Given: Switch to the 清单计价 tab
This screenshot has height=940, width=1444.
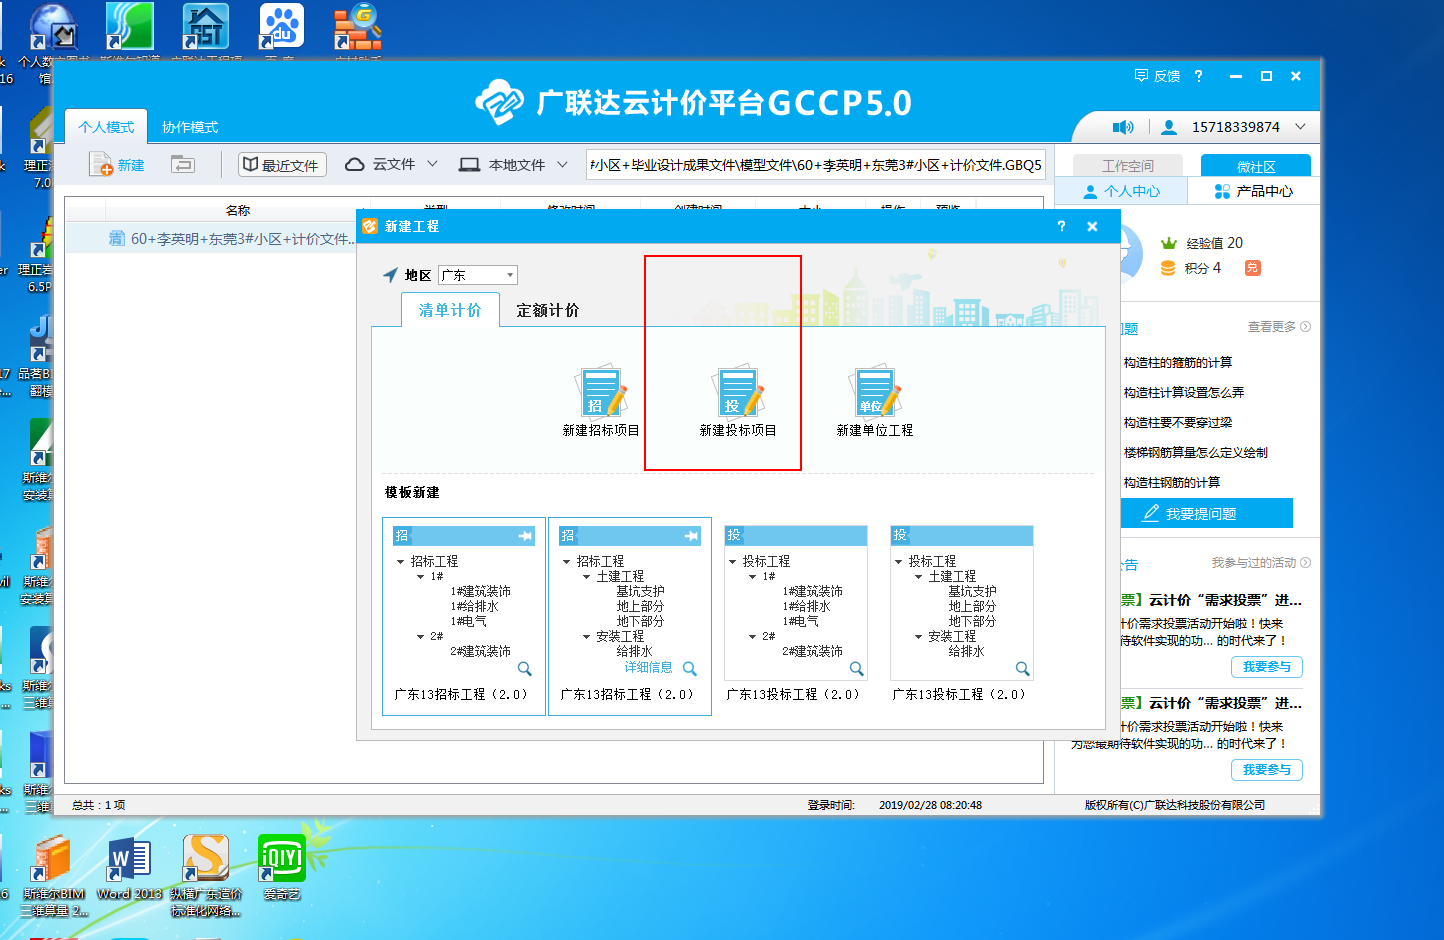Looking at the screenshot, I should 450,310.
